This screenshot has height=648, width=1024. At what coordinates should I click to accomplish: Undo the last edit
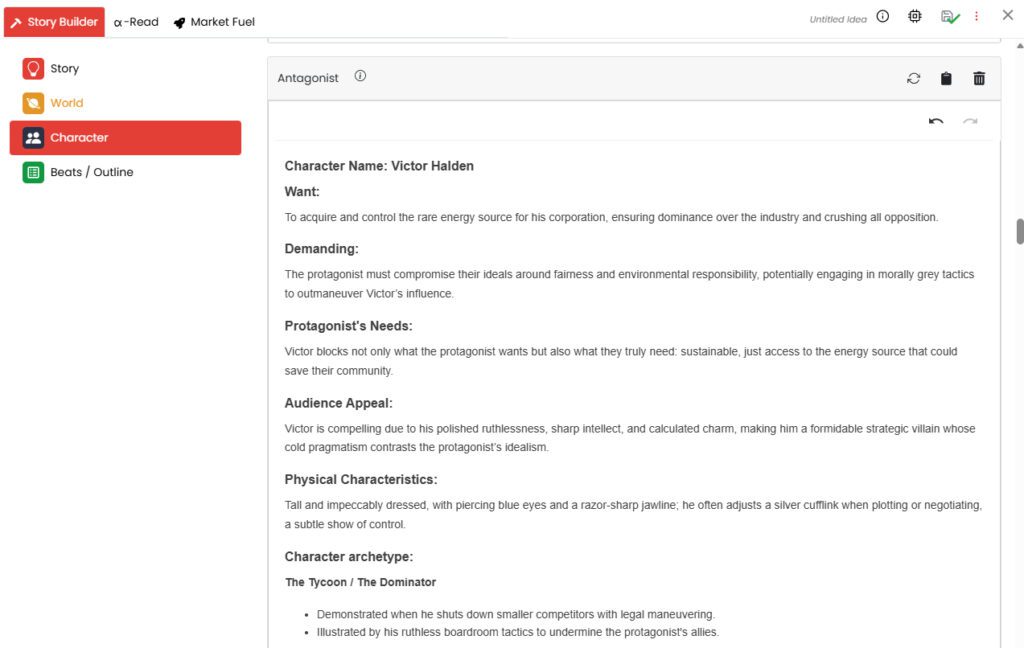[x=935, y=121]
